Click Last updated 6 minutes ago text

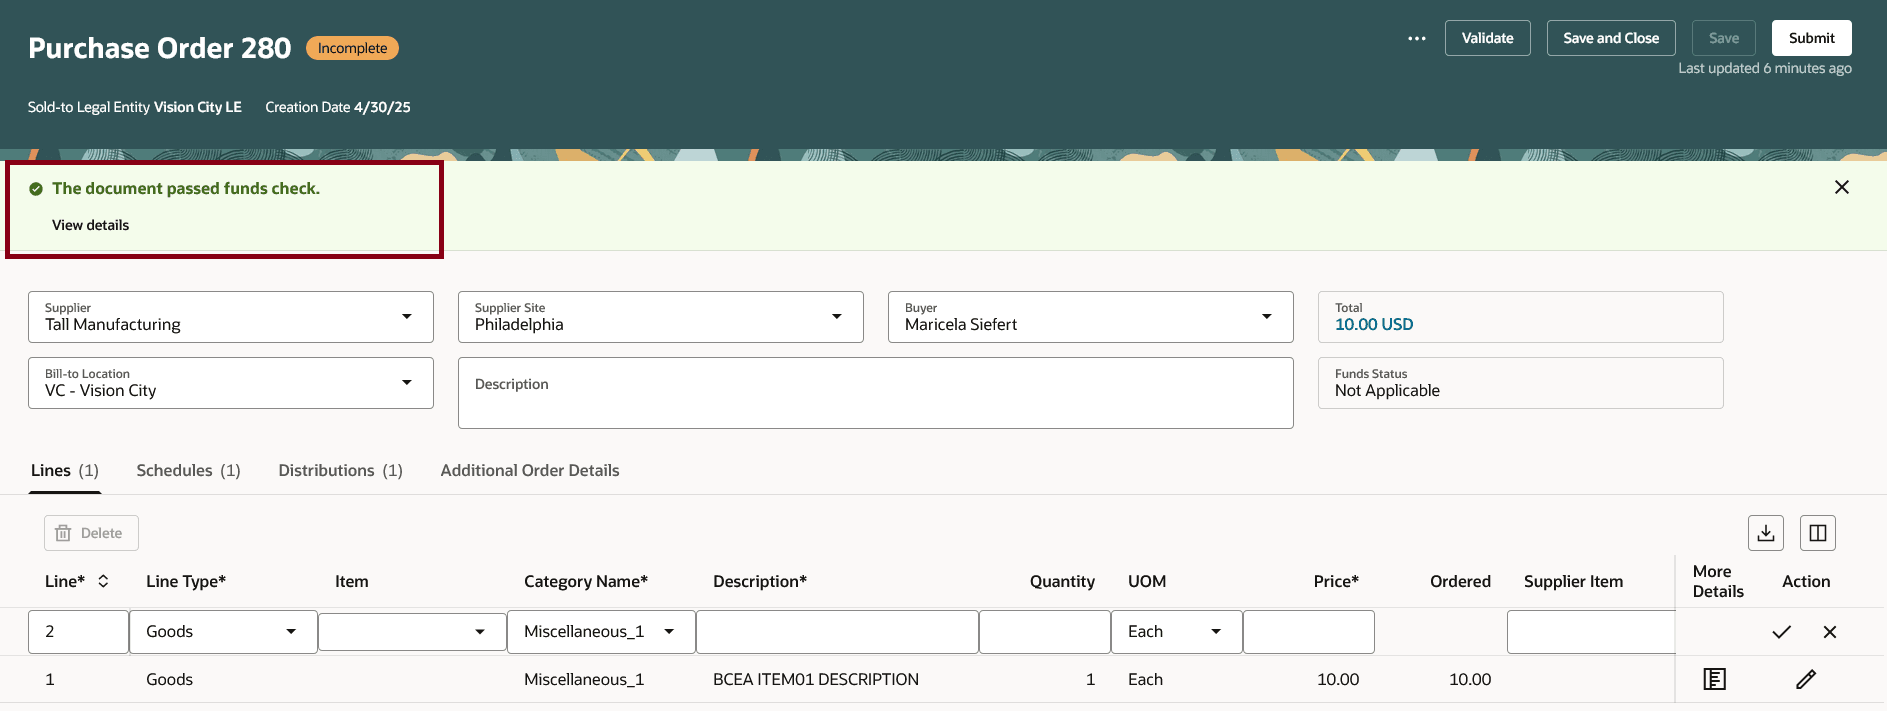click(1764, 68)
